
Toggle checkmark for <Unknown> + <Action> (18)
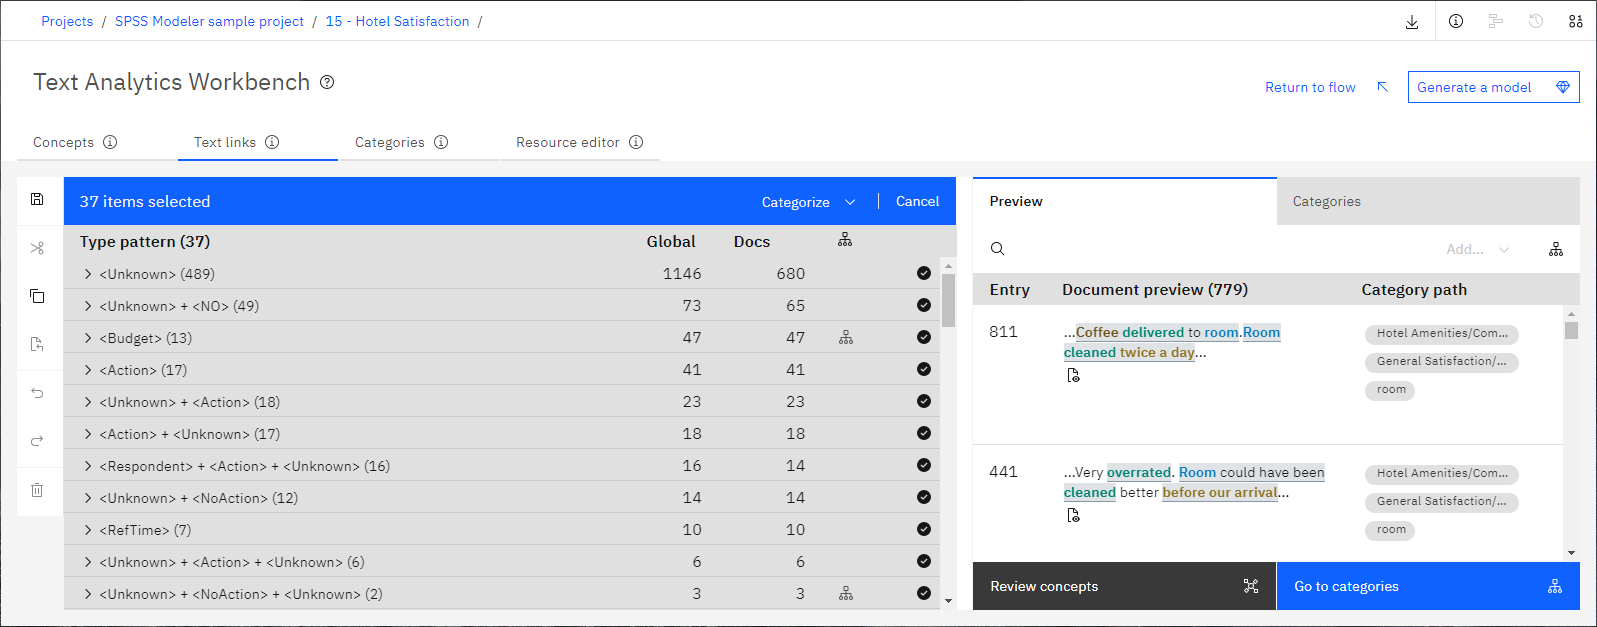click(x=924, y=401)
